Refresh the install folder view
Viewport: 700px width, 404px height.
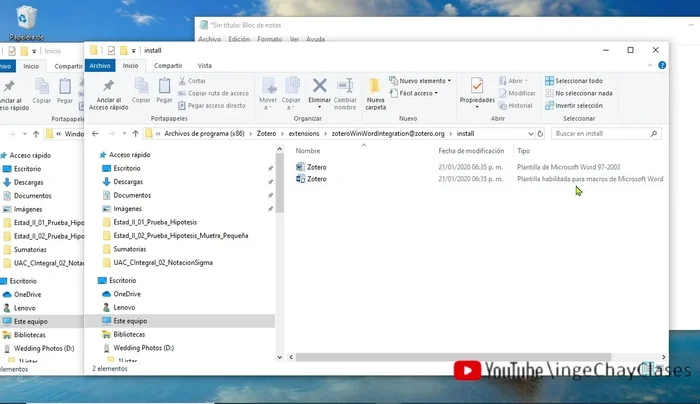pyautogui.click(x=540, y=133)
